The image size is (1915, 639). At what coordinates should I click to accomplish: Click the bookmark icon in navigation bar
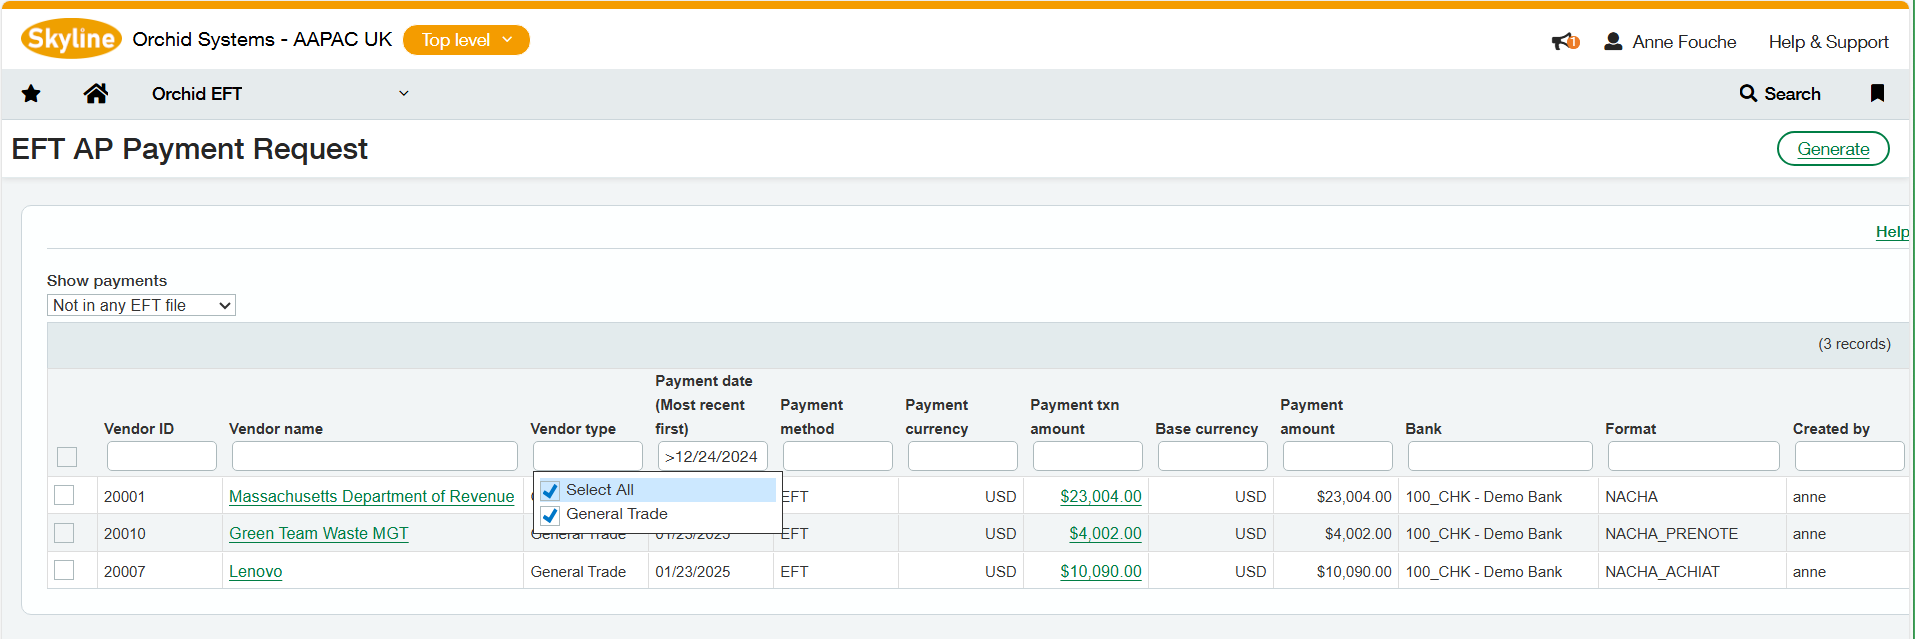[x=1877, y=93]
